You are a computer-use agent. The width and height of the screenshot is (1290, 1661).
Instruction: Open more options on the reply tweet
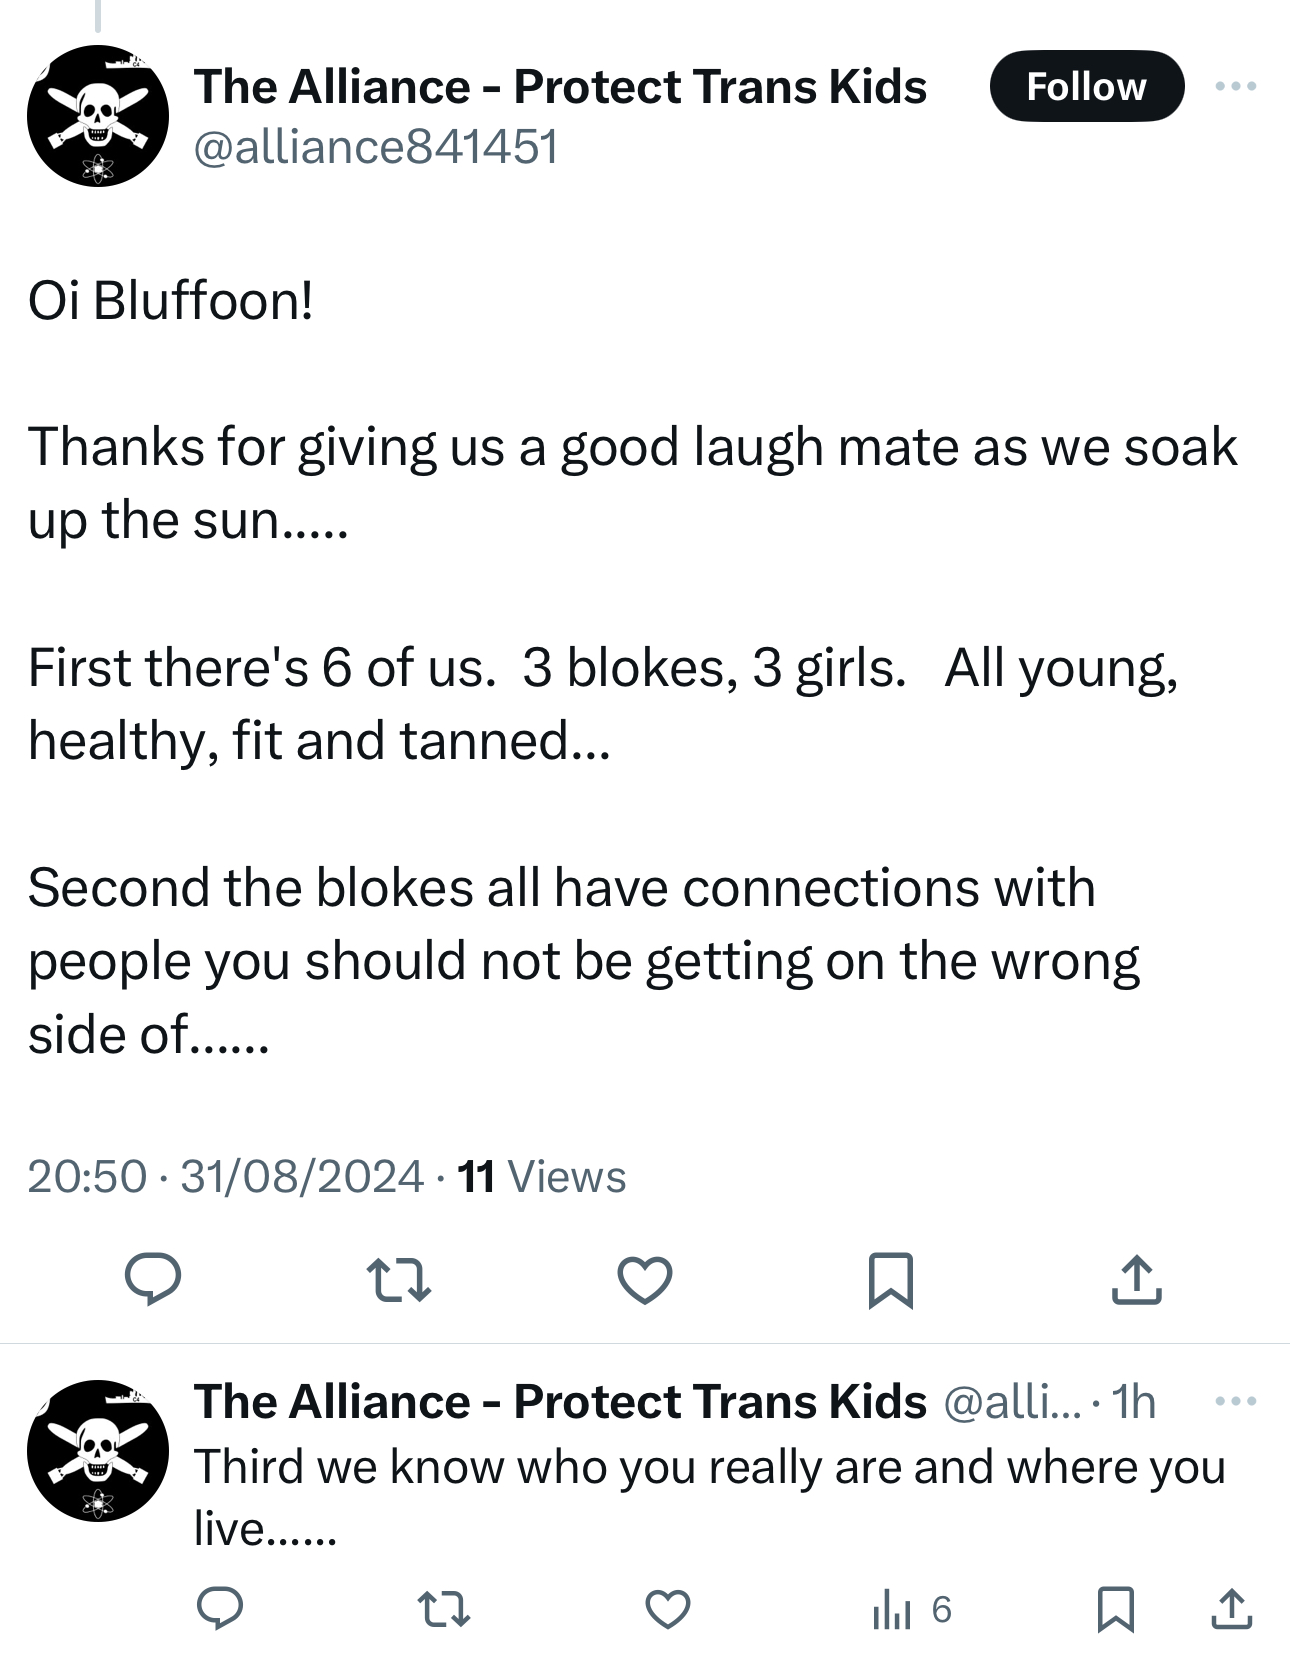point(1235,1401)
